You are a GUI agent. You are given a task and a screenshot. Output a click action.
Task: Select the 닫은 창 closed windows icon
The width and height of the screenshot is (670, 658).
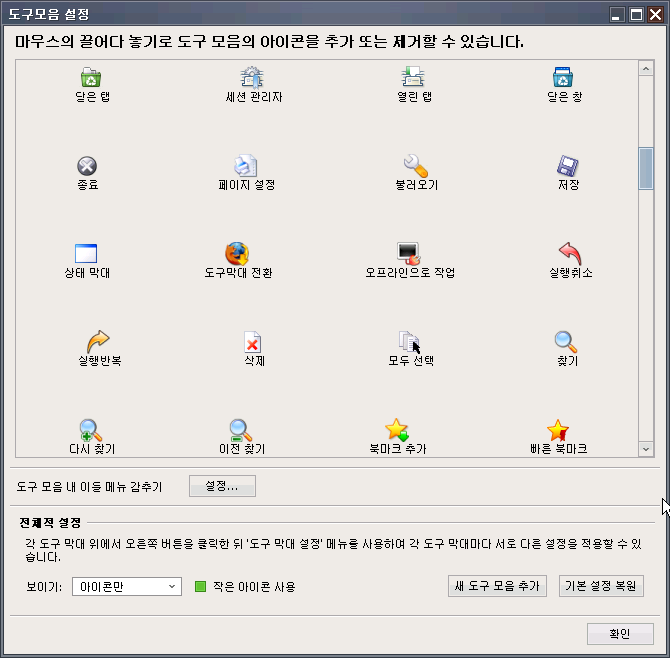click(x=563, y=77)
